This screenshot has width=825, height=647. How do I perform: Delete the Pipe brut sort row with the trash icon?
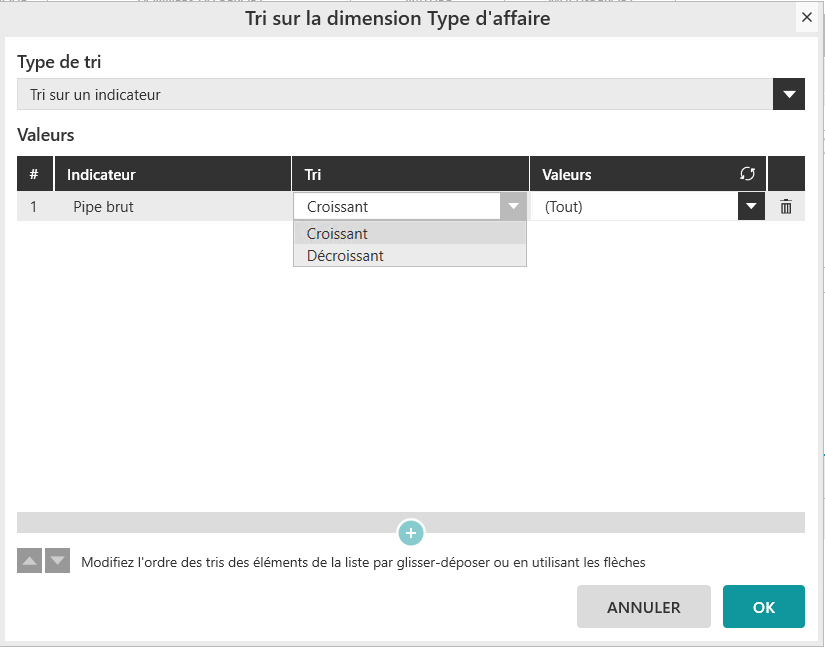click(786, 207)
